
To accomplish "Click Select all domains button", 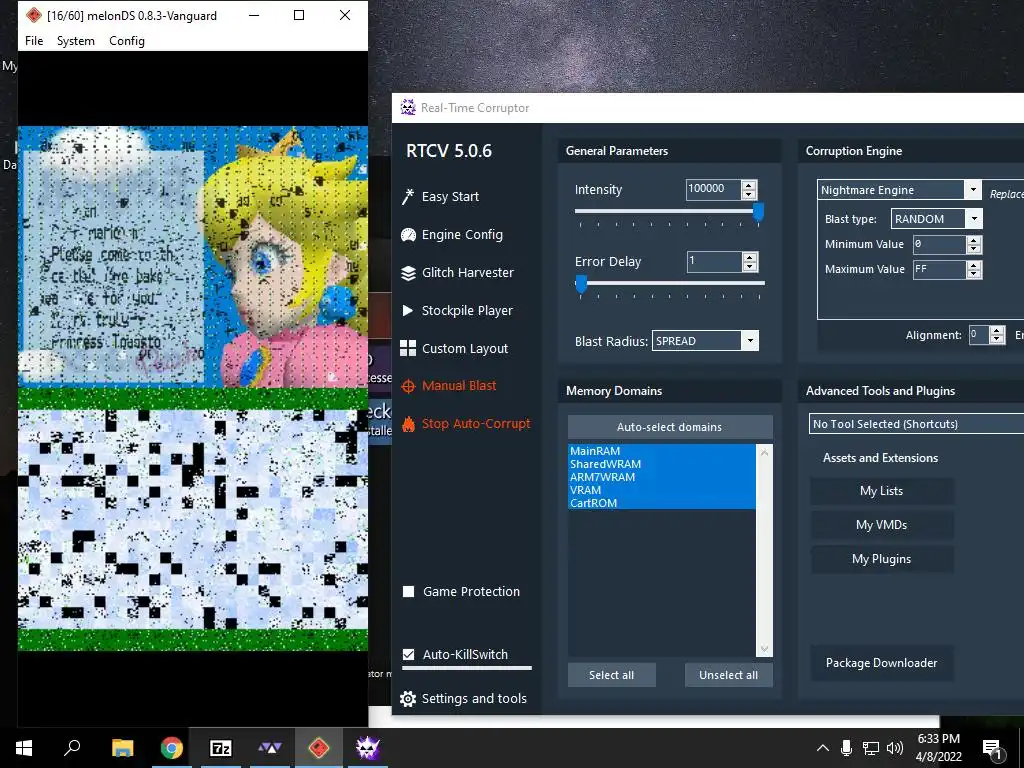I will coord(611,675).
